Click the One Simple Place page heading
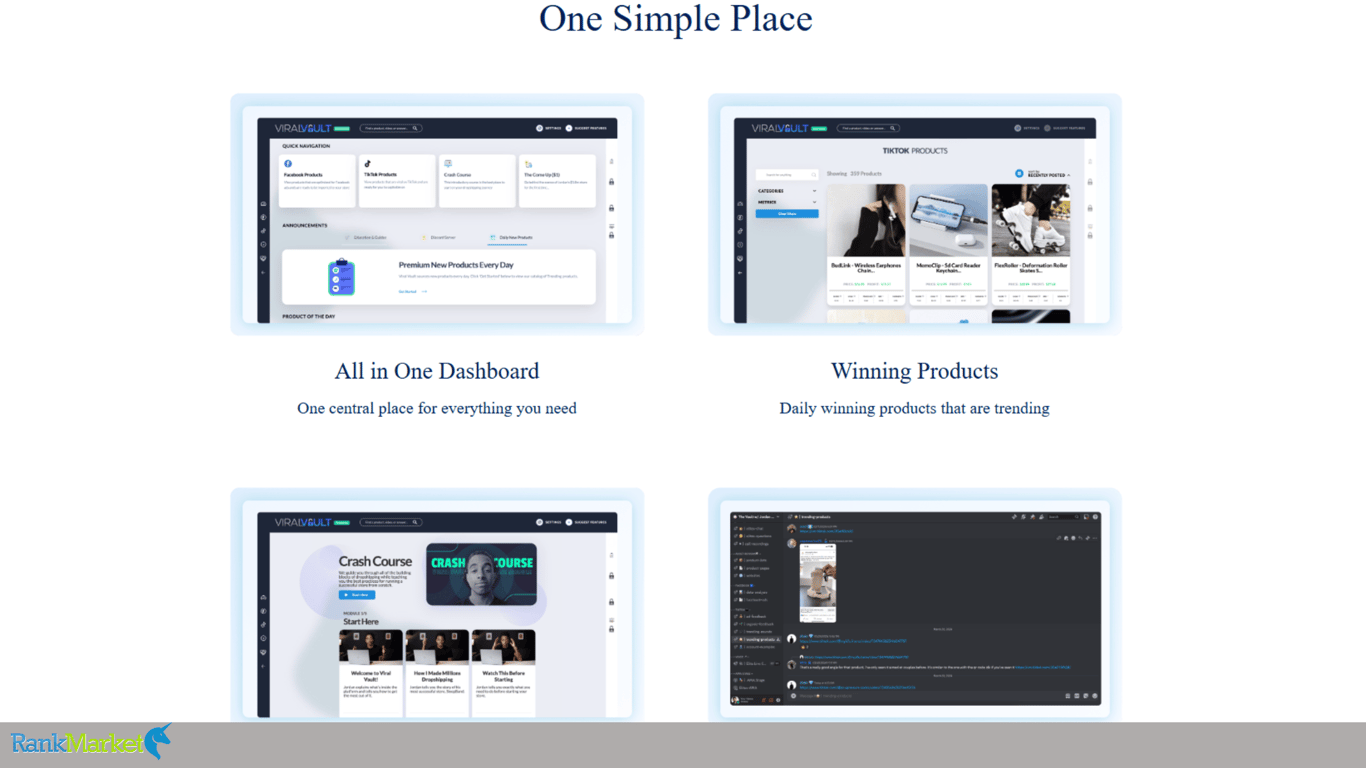Image resolution: width=1366 pixels, height=768 pixels. pos(676,18)
